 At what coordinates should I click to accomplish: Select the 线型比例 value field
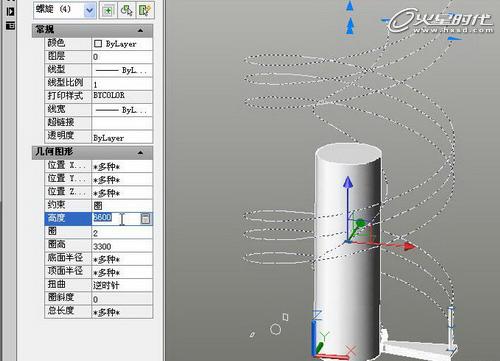(122, 83)
